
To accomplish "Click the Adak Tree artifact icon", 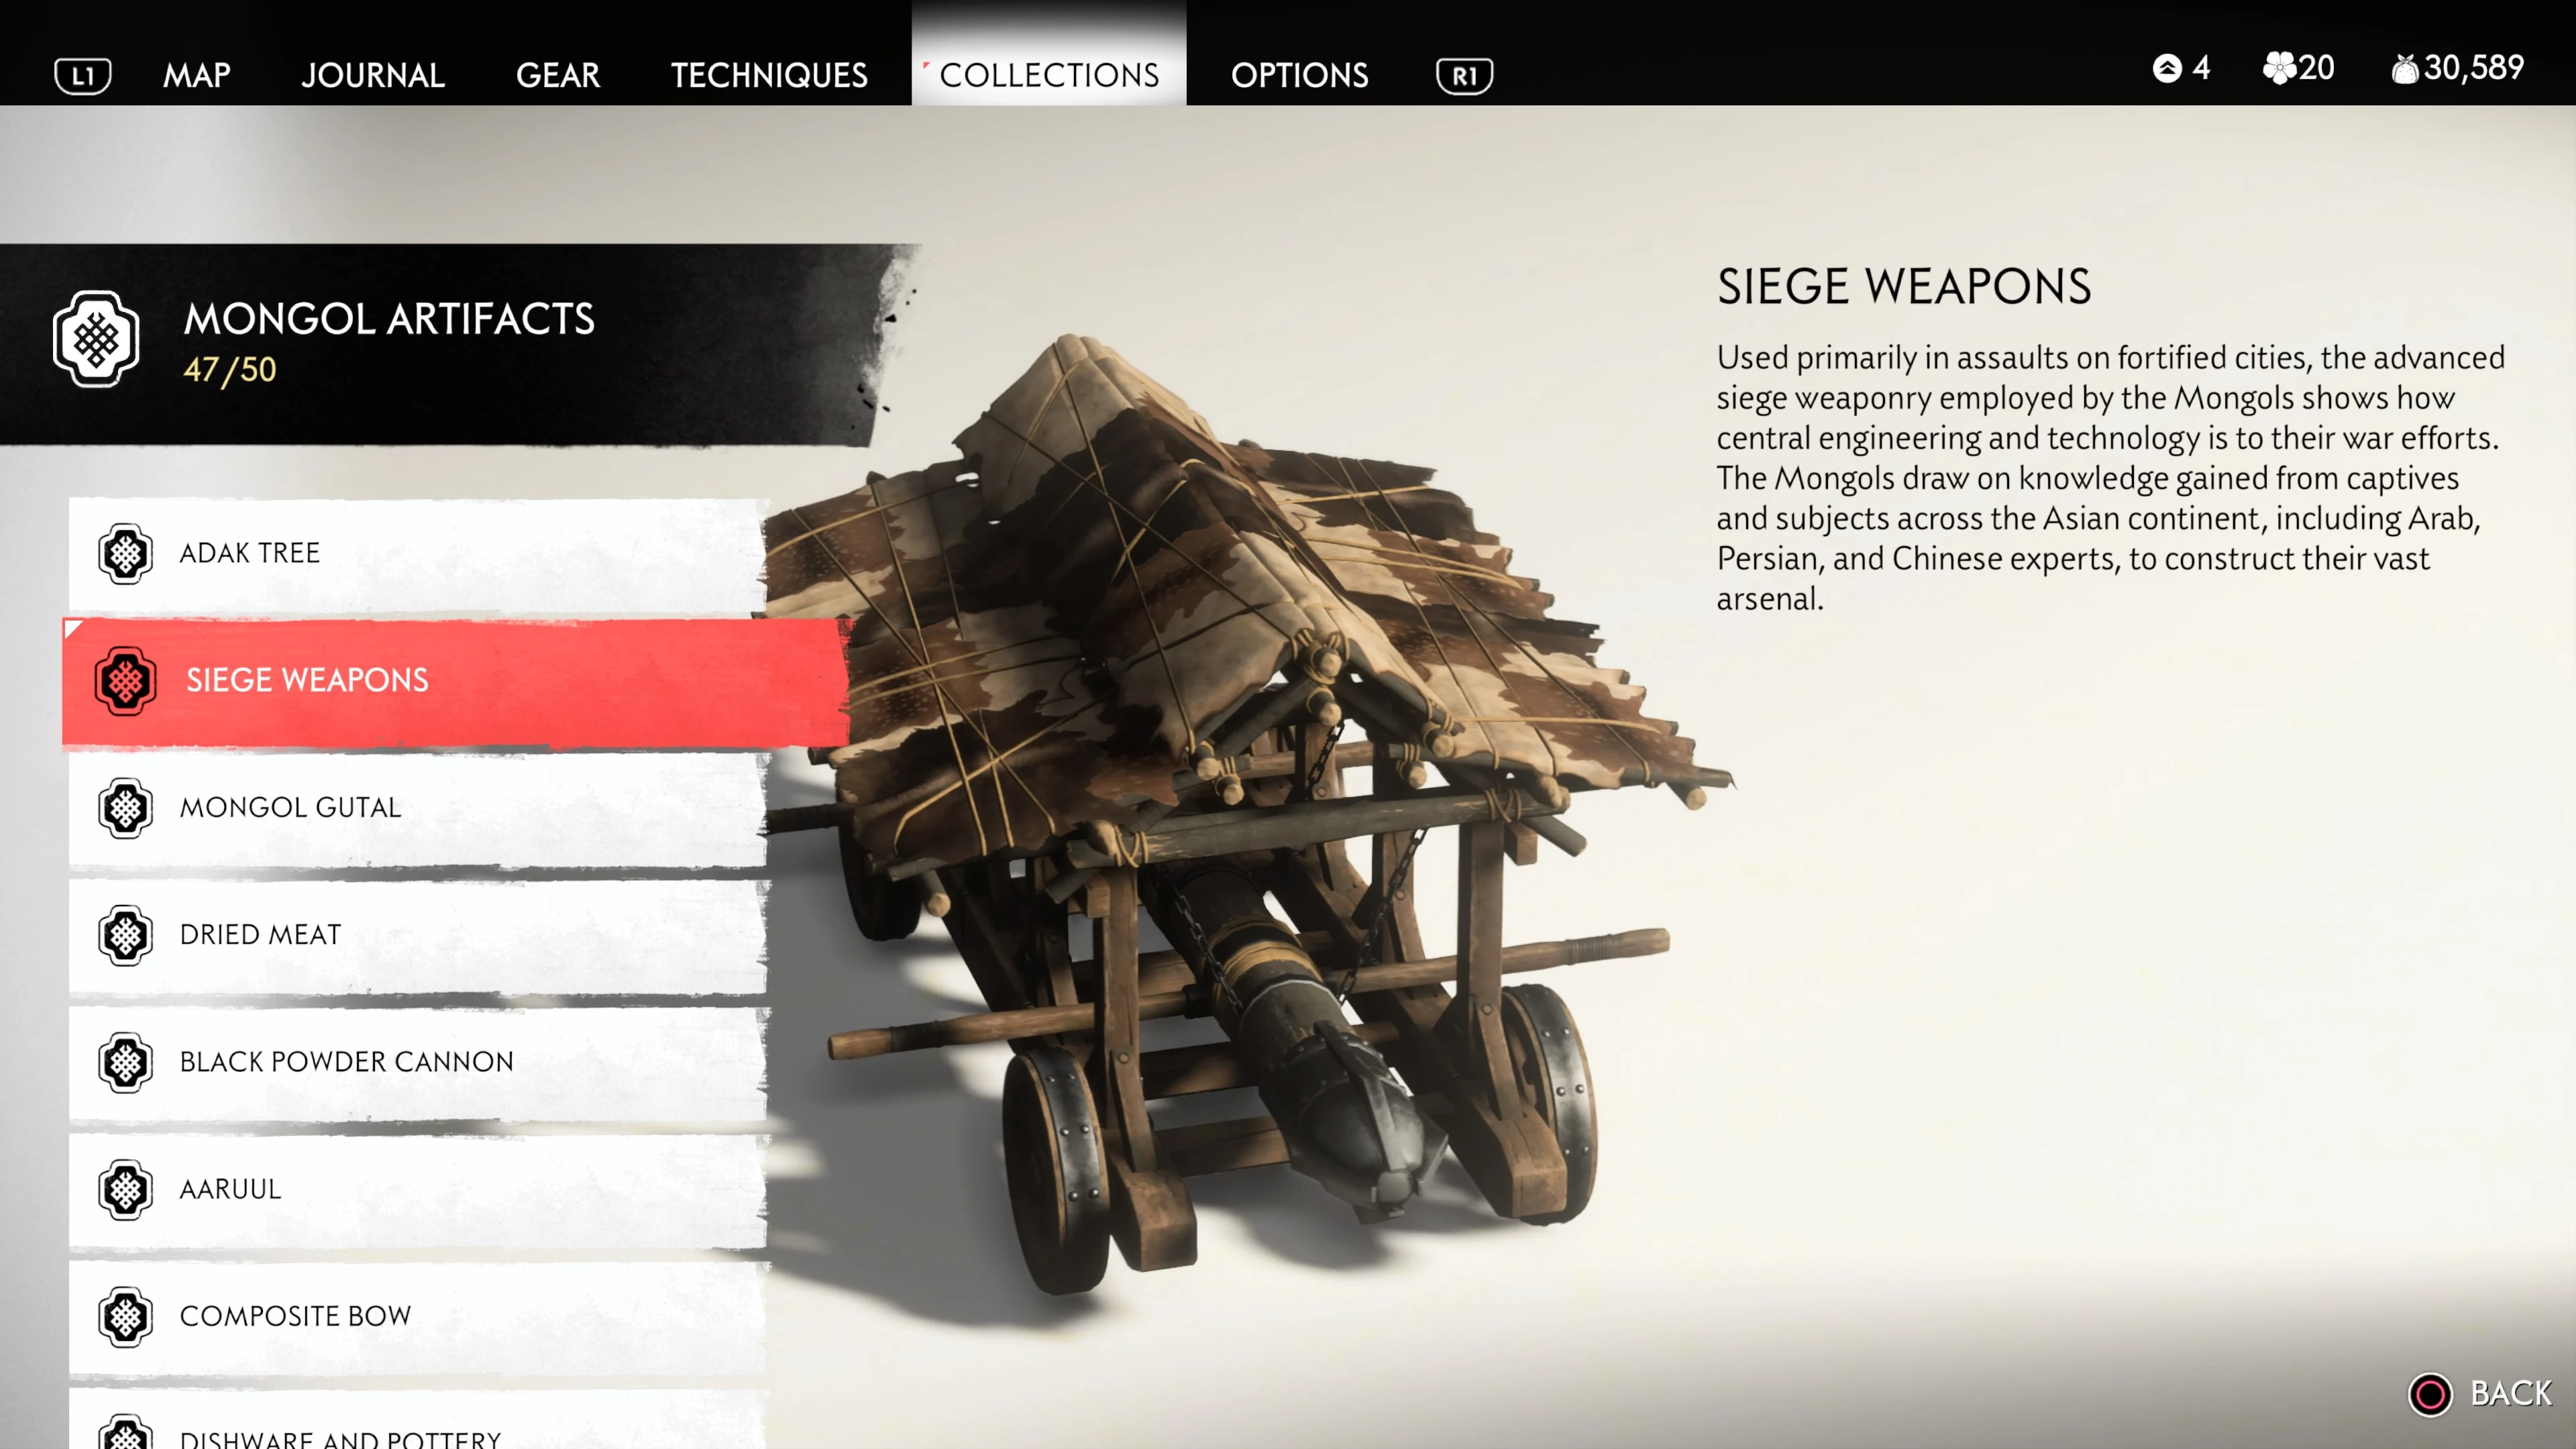I will 126,553.
